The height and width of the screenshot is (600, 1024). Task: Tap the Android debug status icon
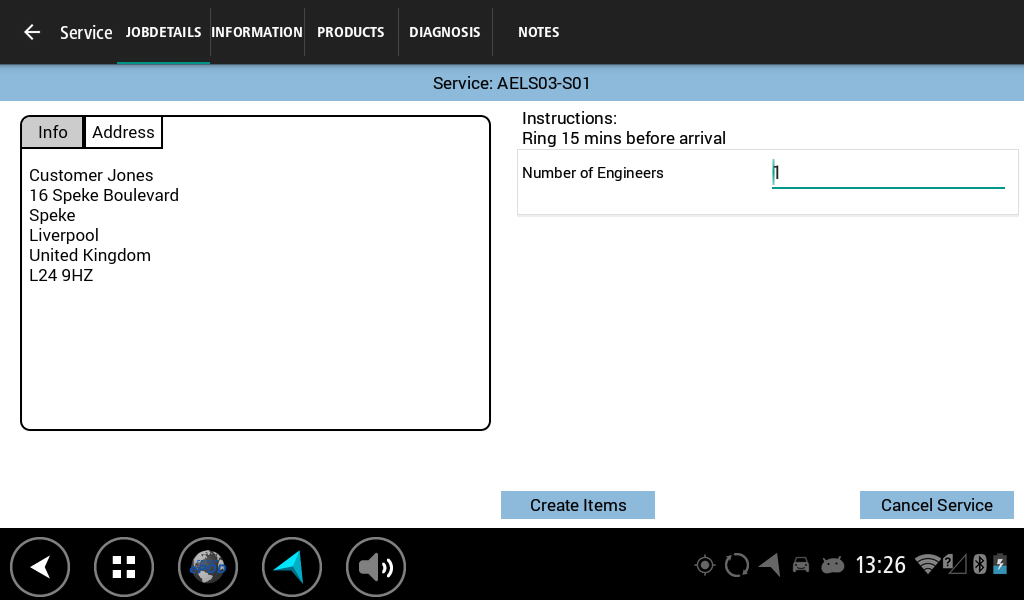pos(833,565)
